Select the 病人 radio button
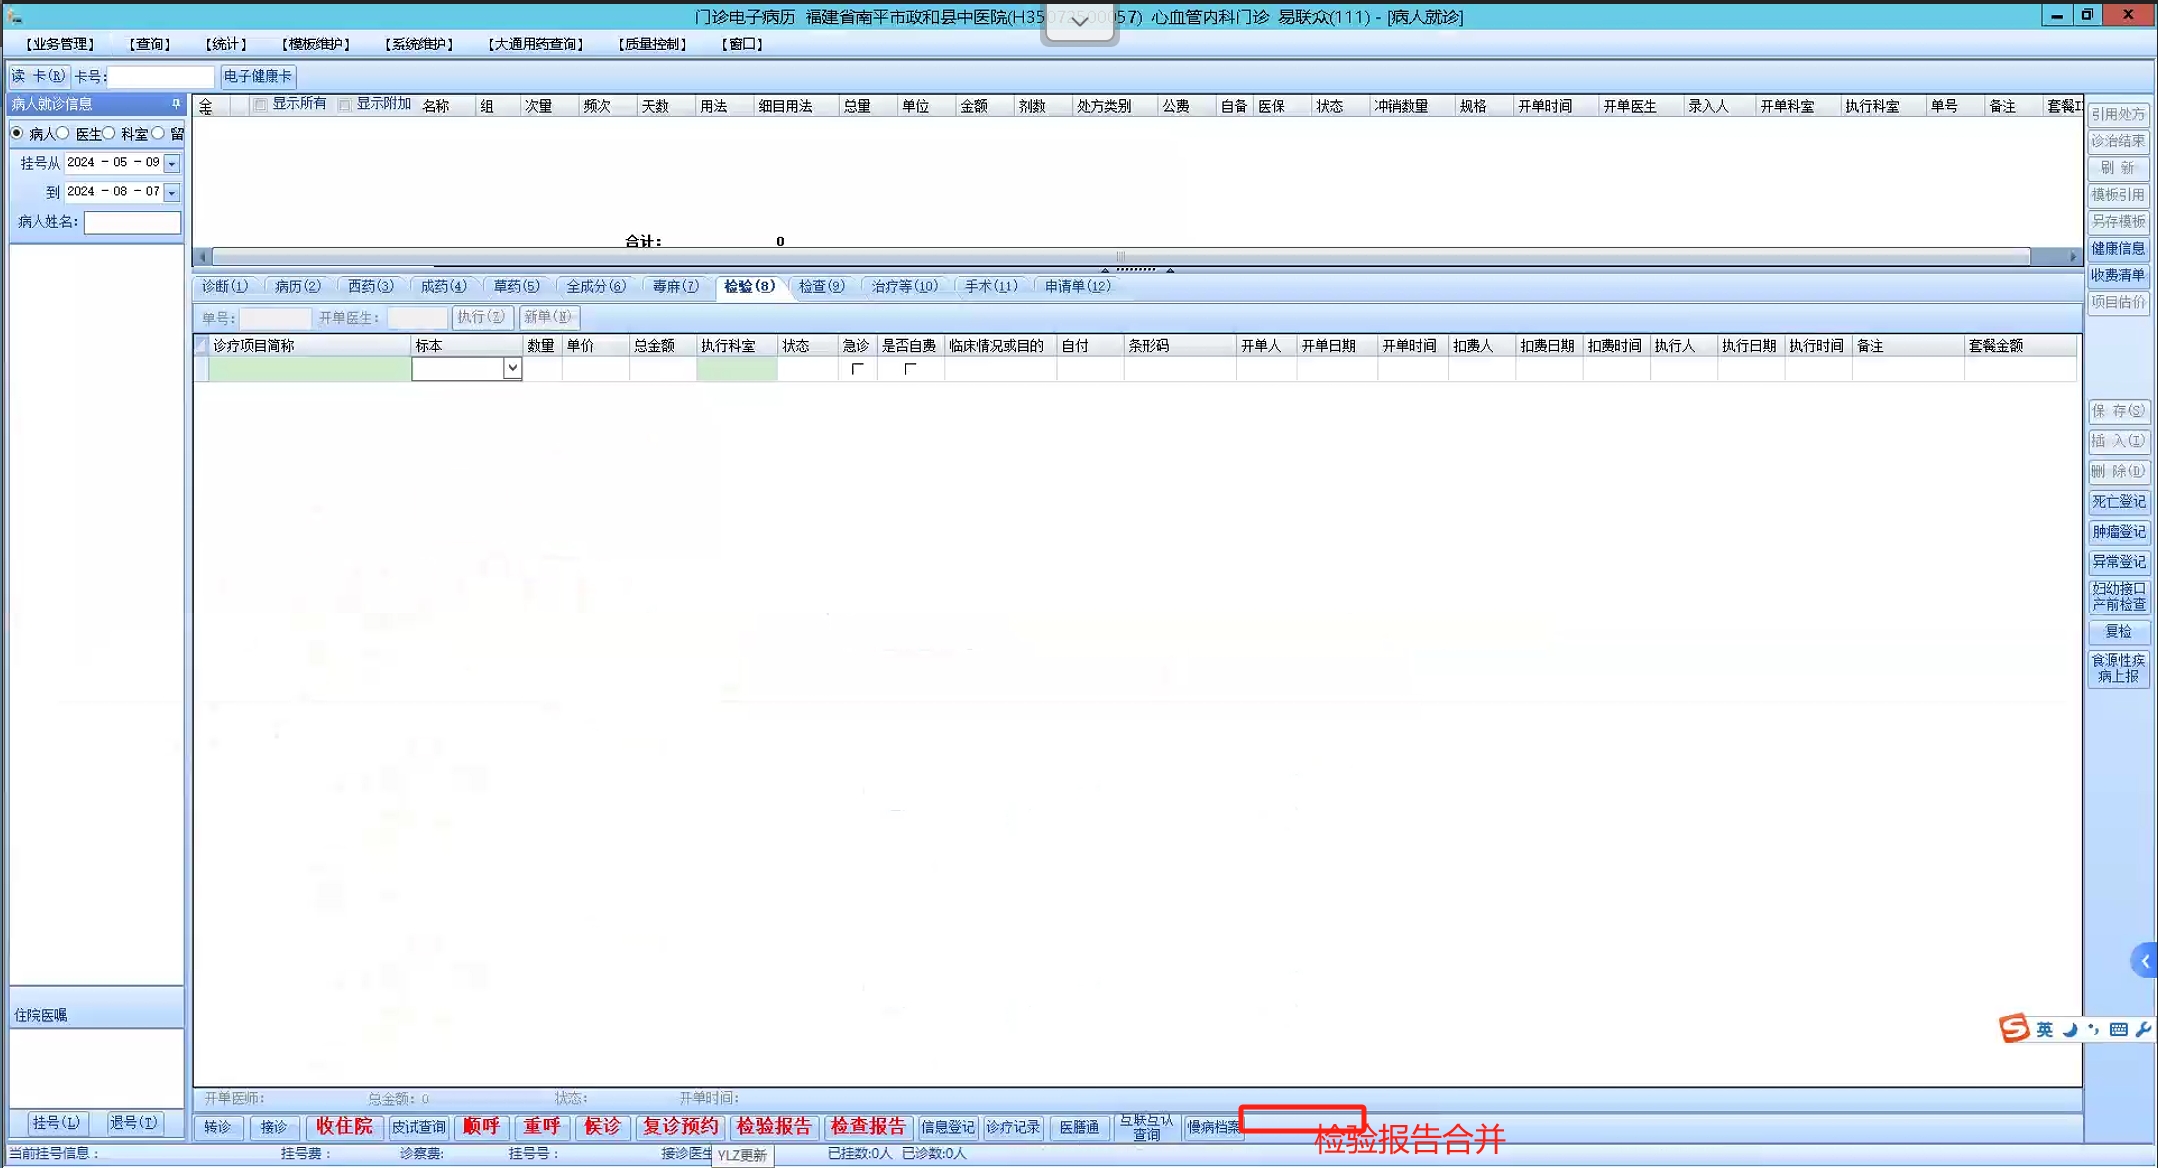The height and width of the screenshot is (1168, 2158). (x=17, y=133)
